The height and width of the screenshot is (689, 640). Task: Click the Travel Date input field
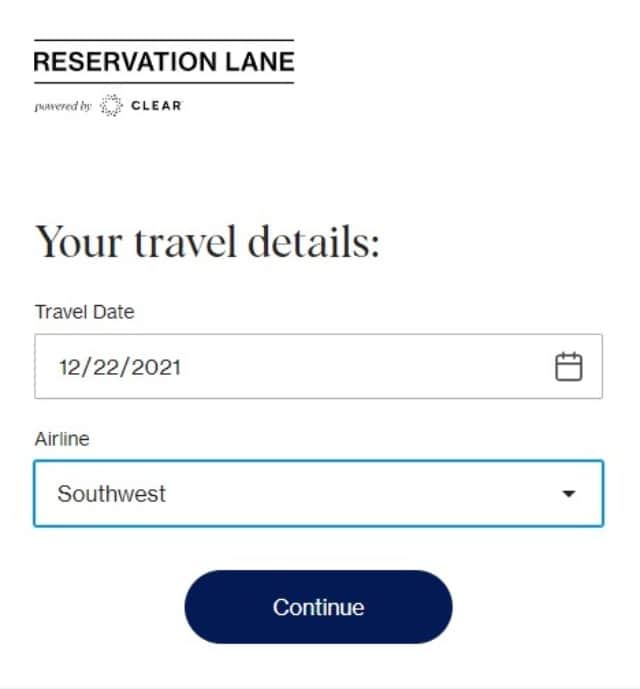click(x=319, y=366)
